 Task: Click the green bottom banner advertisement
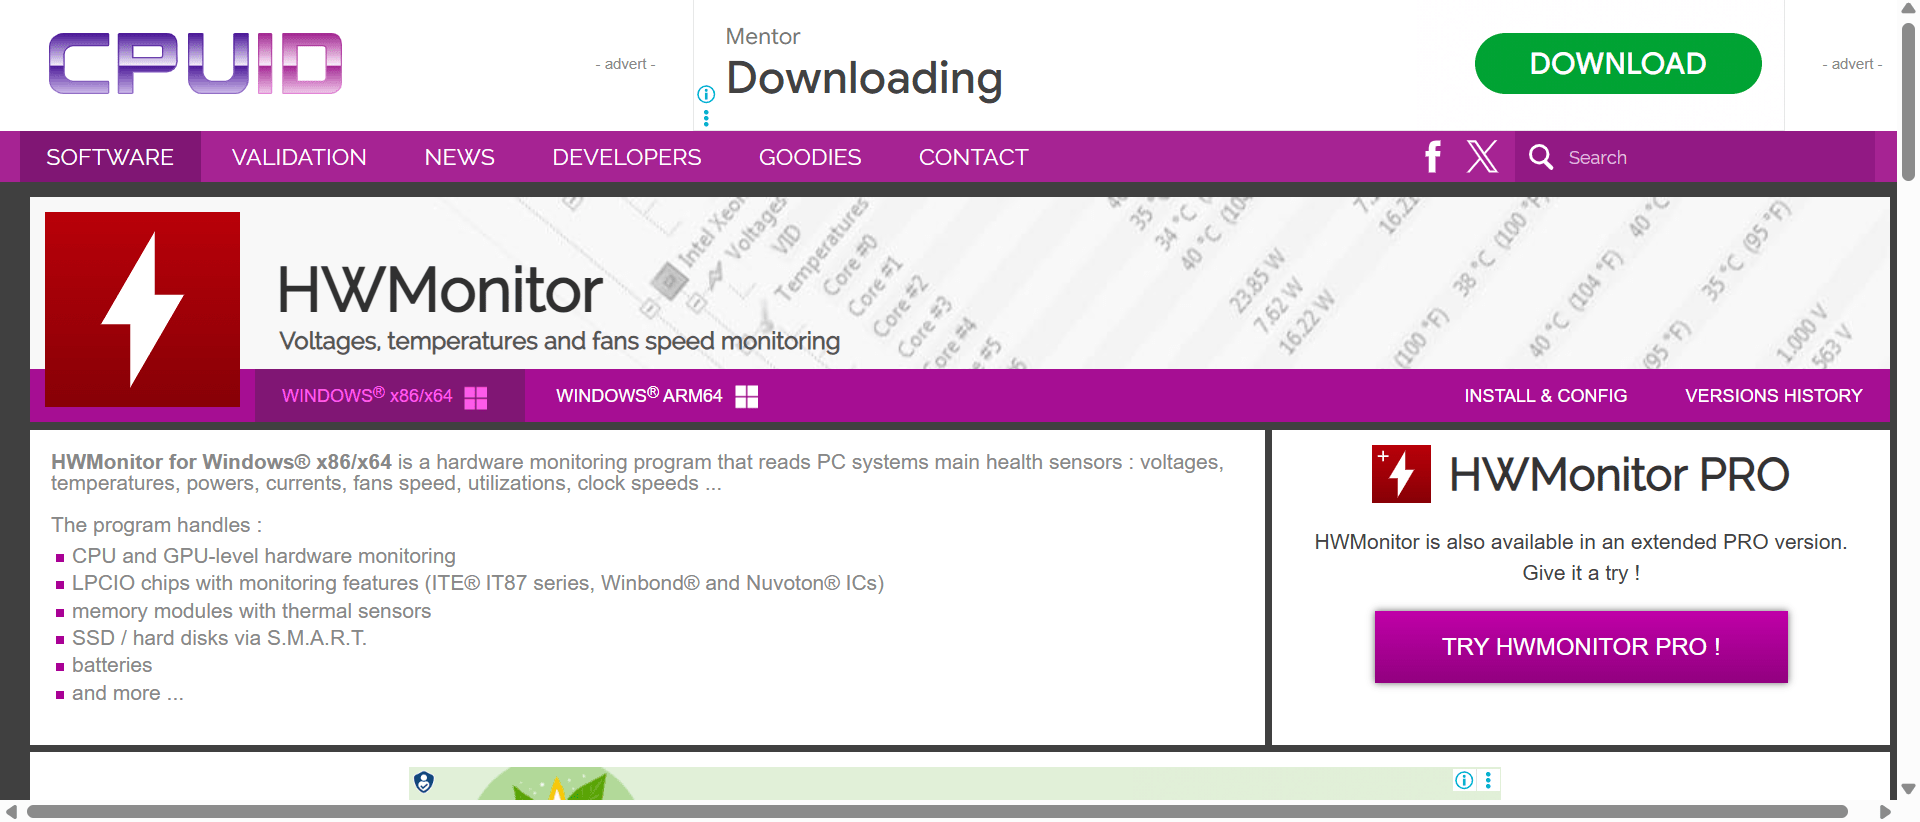pyautogui.click(x=955, y=783)
